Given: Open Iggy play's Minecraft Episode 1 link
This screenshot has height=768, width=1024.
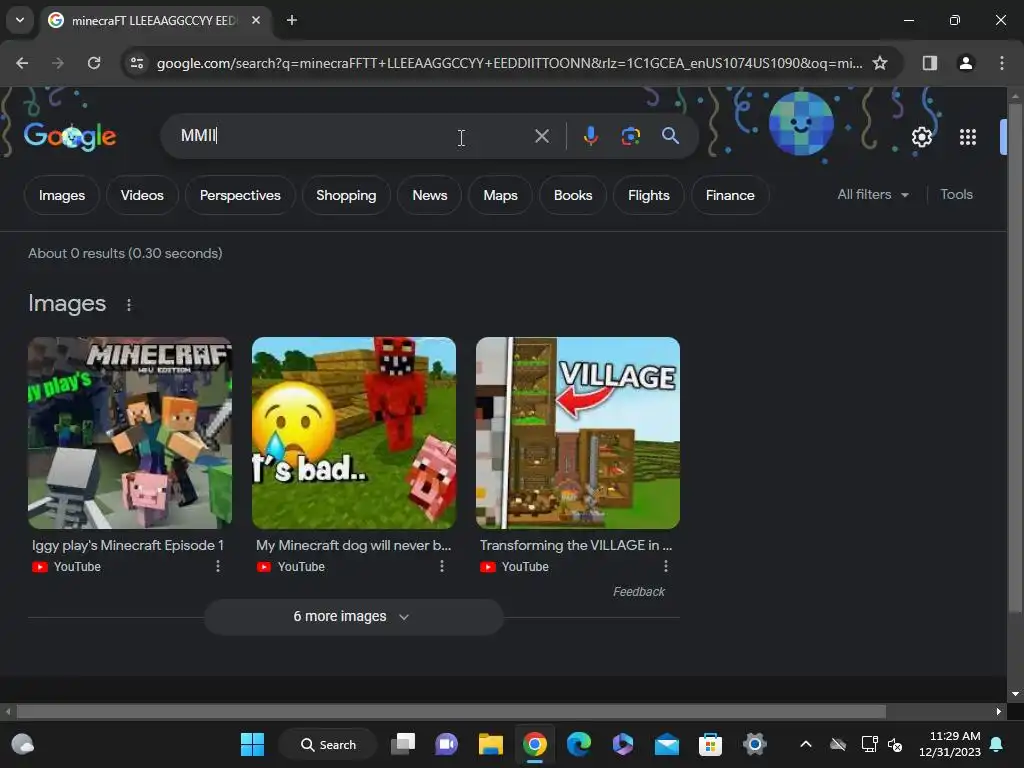Looking at the screenshot, I should click(128, 545).
